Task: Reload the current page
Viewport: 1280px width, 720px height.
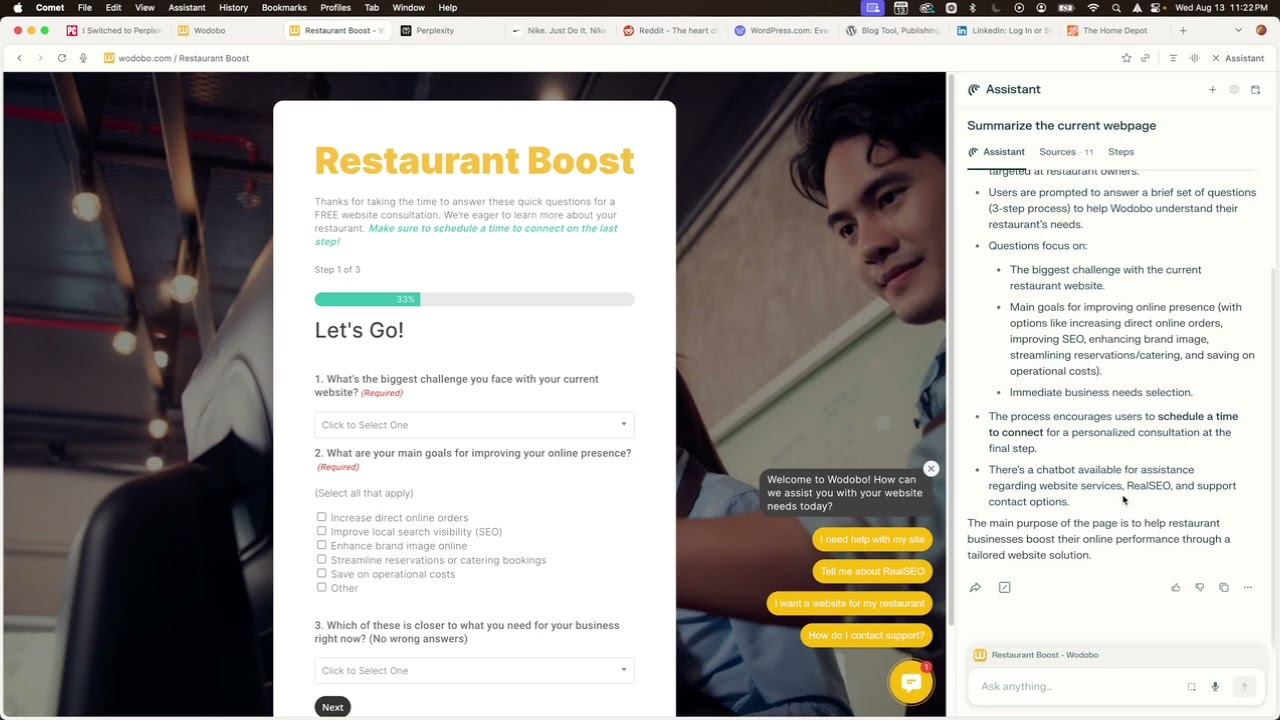Action: [x=62, y=58]
